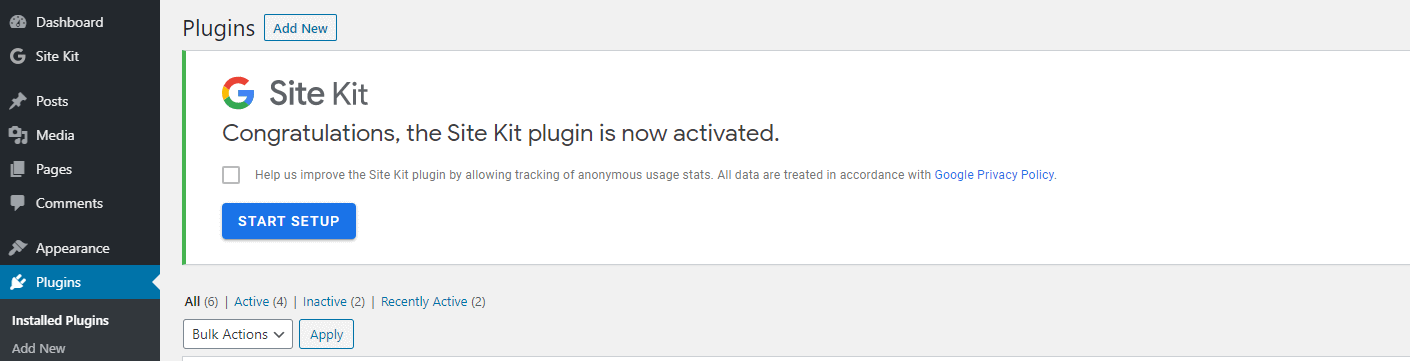Click the START SETUP button
Viewport: 1410px width, 361px height.
pyautogui.click(x=289, y=221)
